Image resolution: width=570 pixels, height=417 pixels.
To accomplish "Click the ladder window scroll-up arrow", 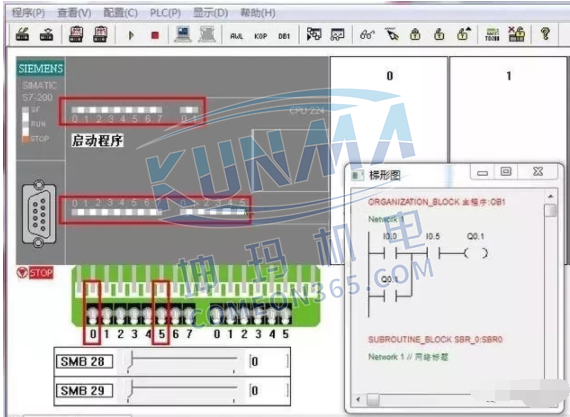I will (551, 196).
